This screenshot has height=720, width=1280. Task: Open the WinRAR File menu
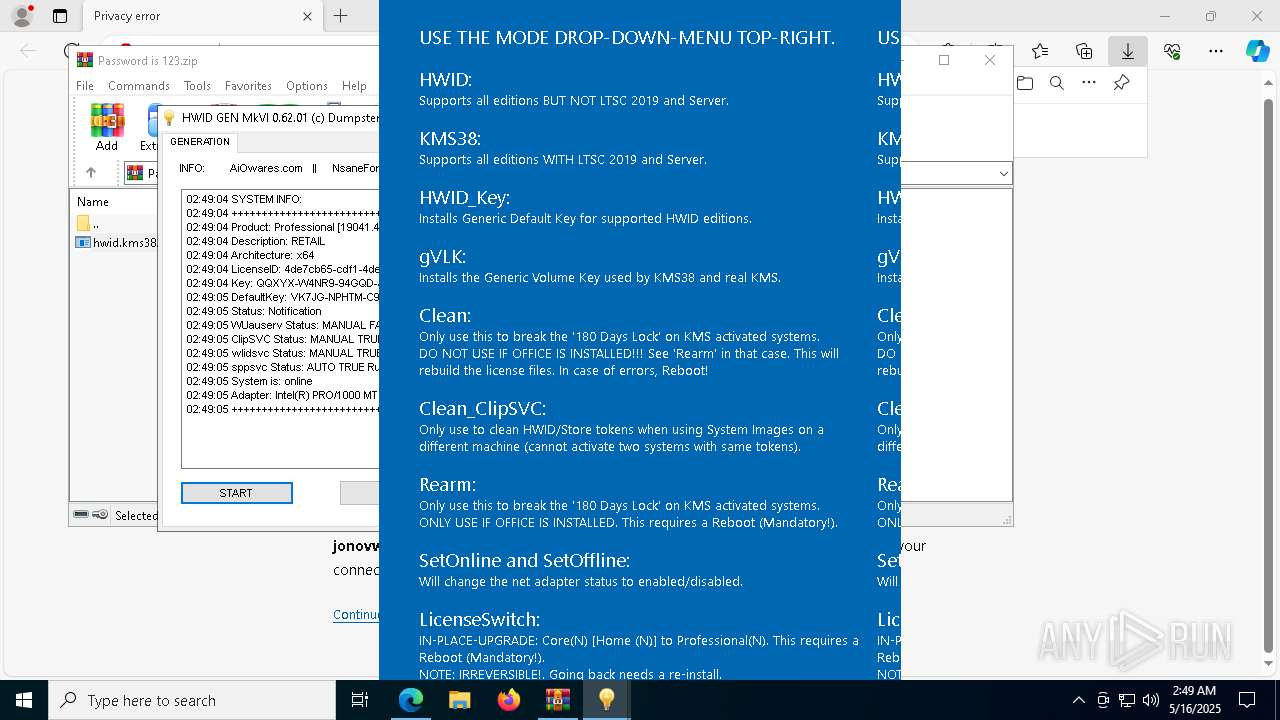coord(85,86)
